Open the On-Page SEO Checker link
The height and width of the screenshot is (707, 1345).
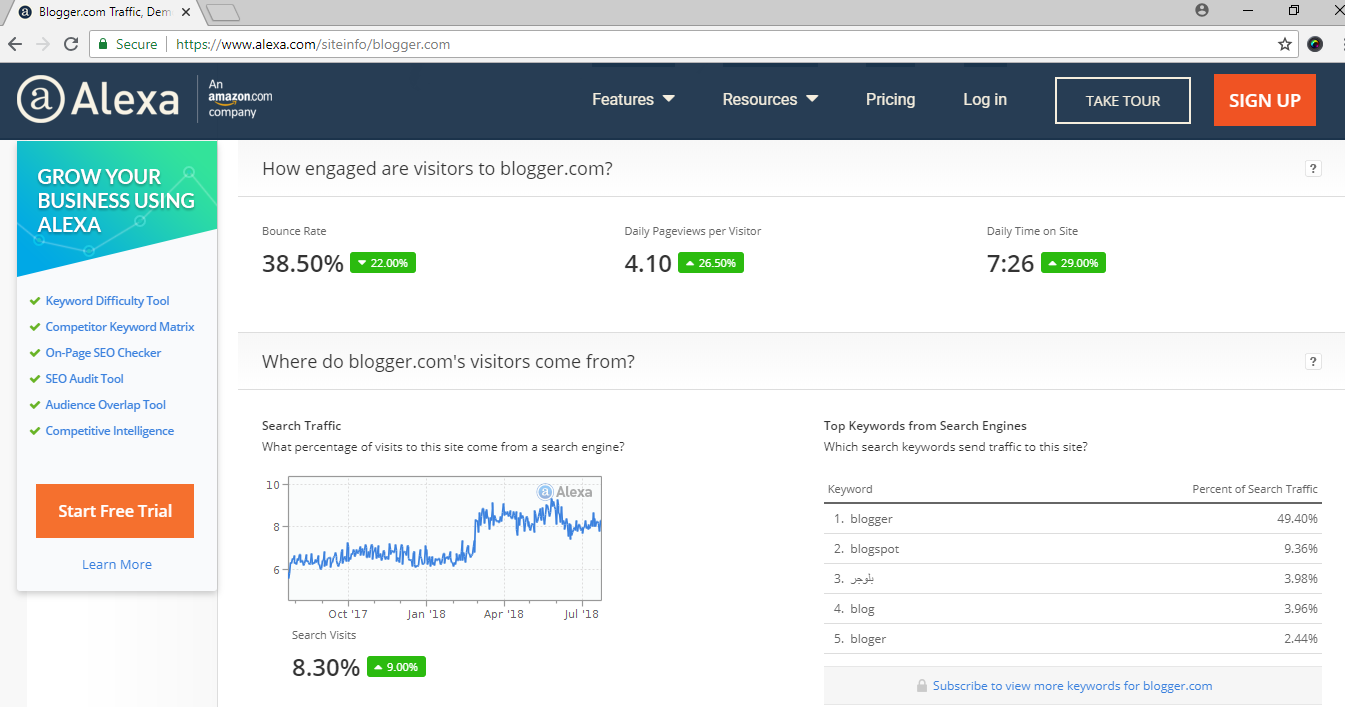(x=103, y=353)
